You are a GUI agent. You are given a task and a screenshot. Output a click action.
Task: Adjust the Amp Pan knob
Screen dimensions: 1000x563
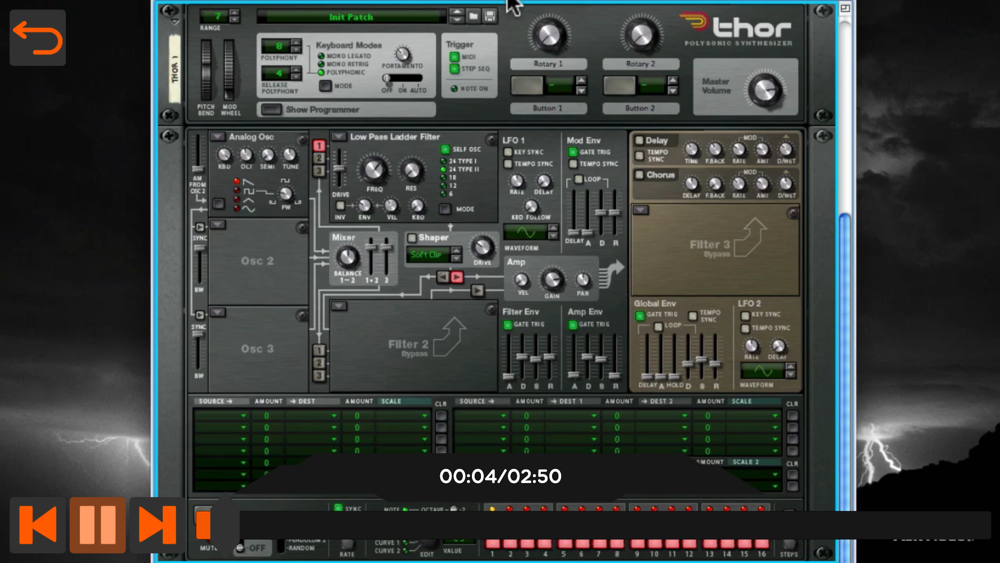point(582,280)
